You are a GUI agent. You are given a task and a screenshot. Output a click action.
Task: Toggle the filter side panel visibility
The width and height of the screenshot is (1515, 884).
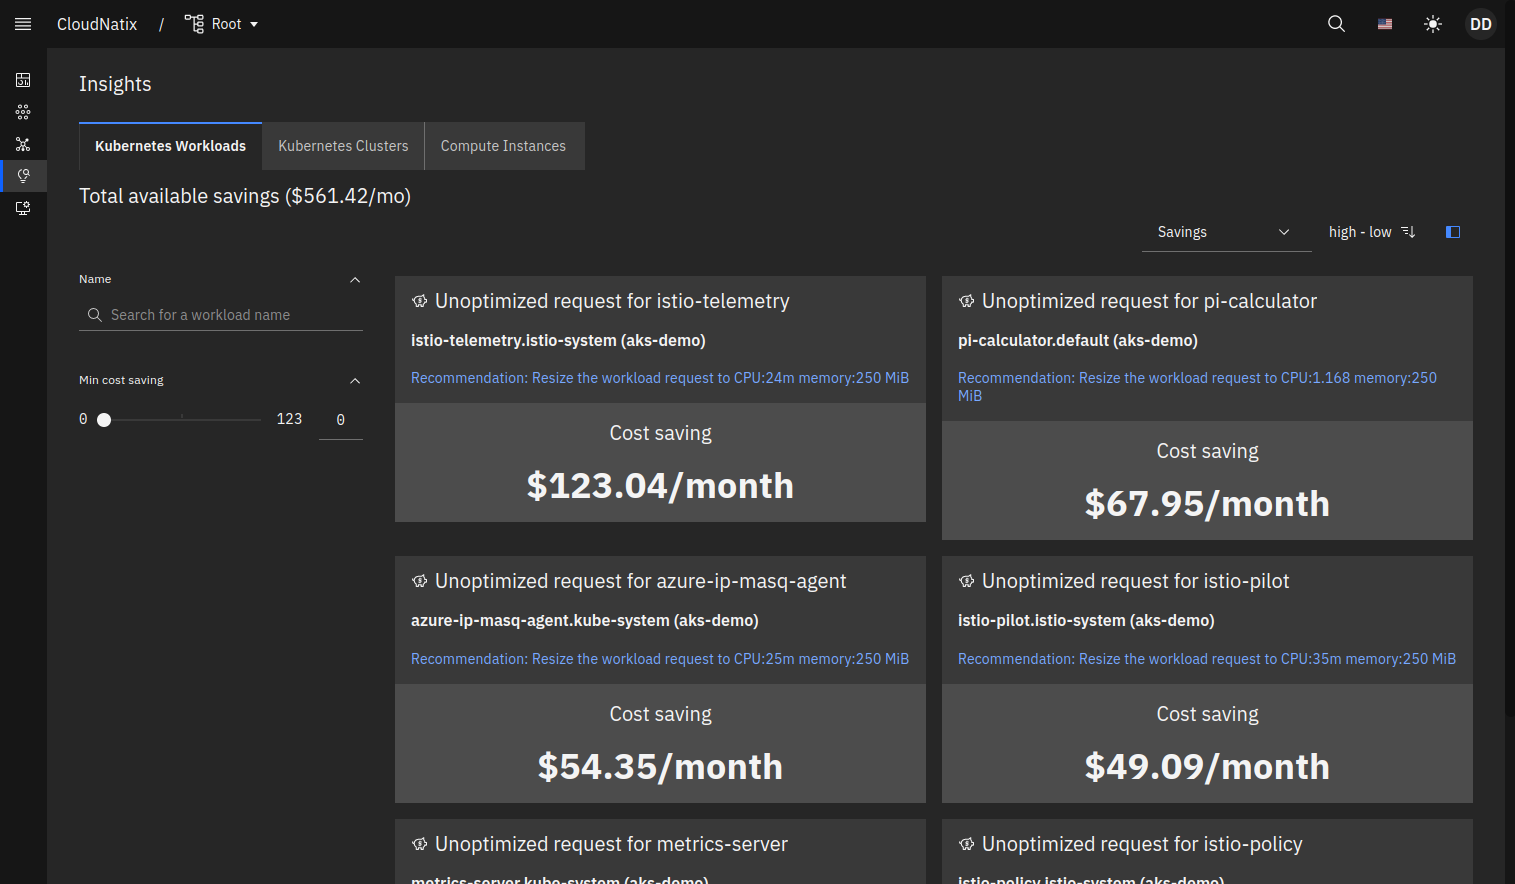(1453, 232)
